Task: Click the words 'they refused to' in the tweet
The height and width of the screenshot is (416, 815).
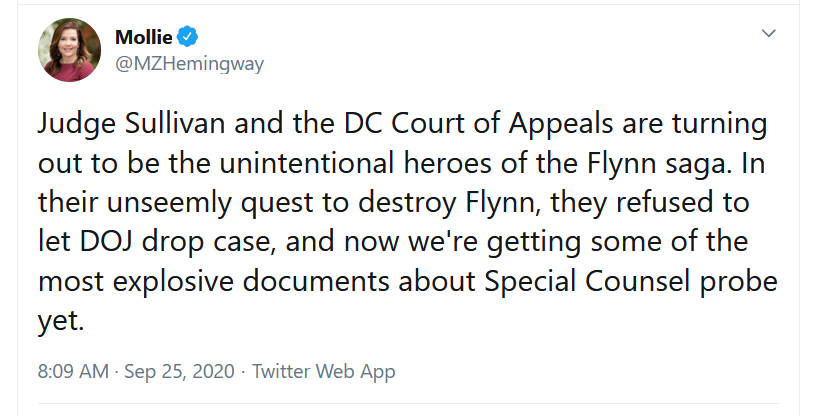Action: click(x=650, y=203)
